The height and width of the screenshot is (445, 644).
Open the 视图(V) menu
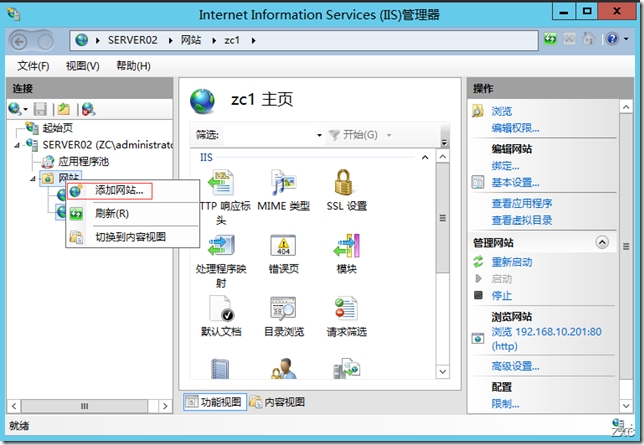click(83, 66)
